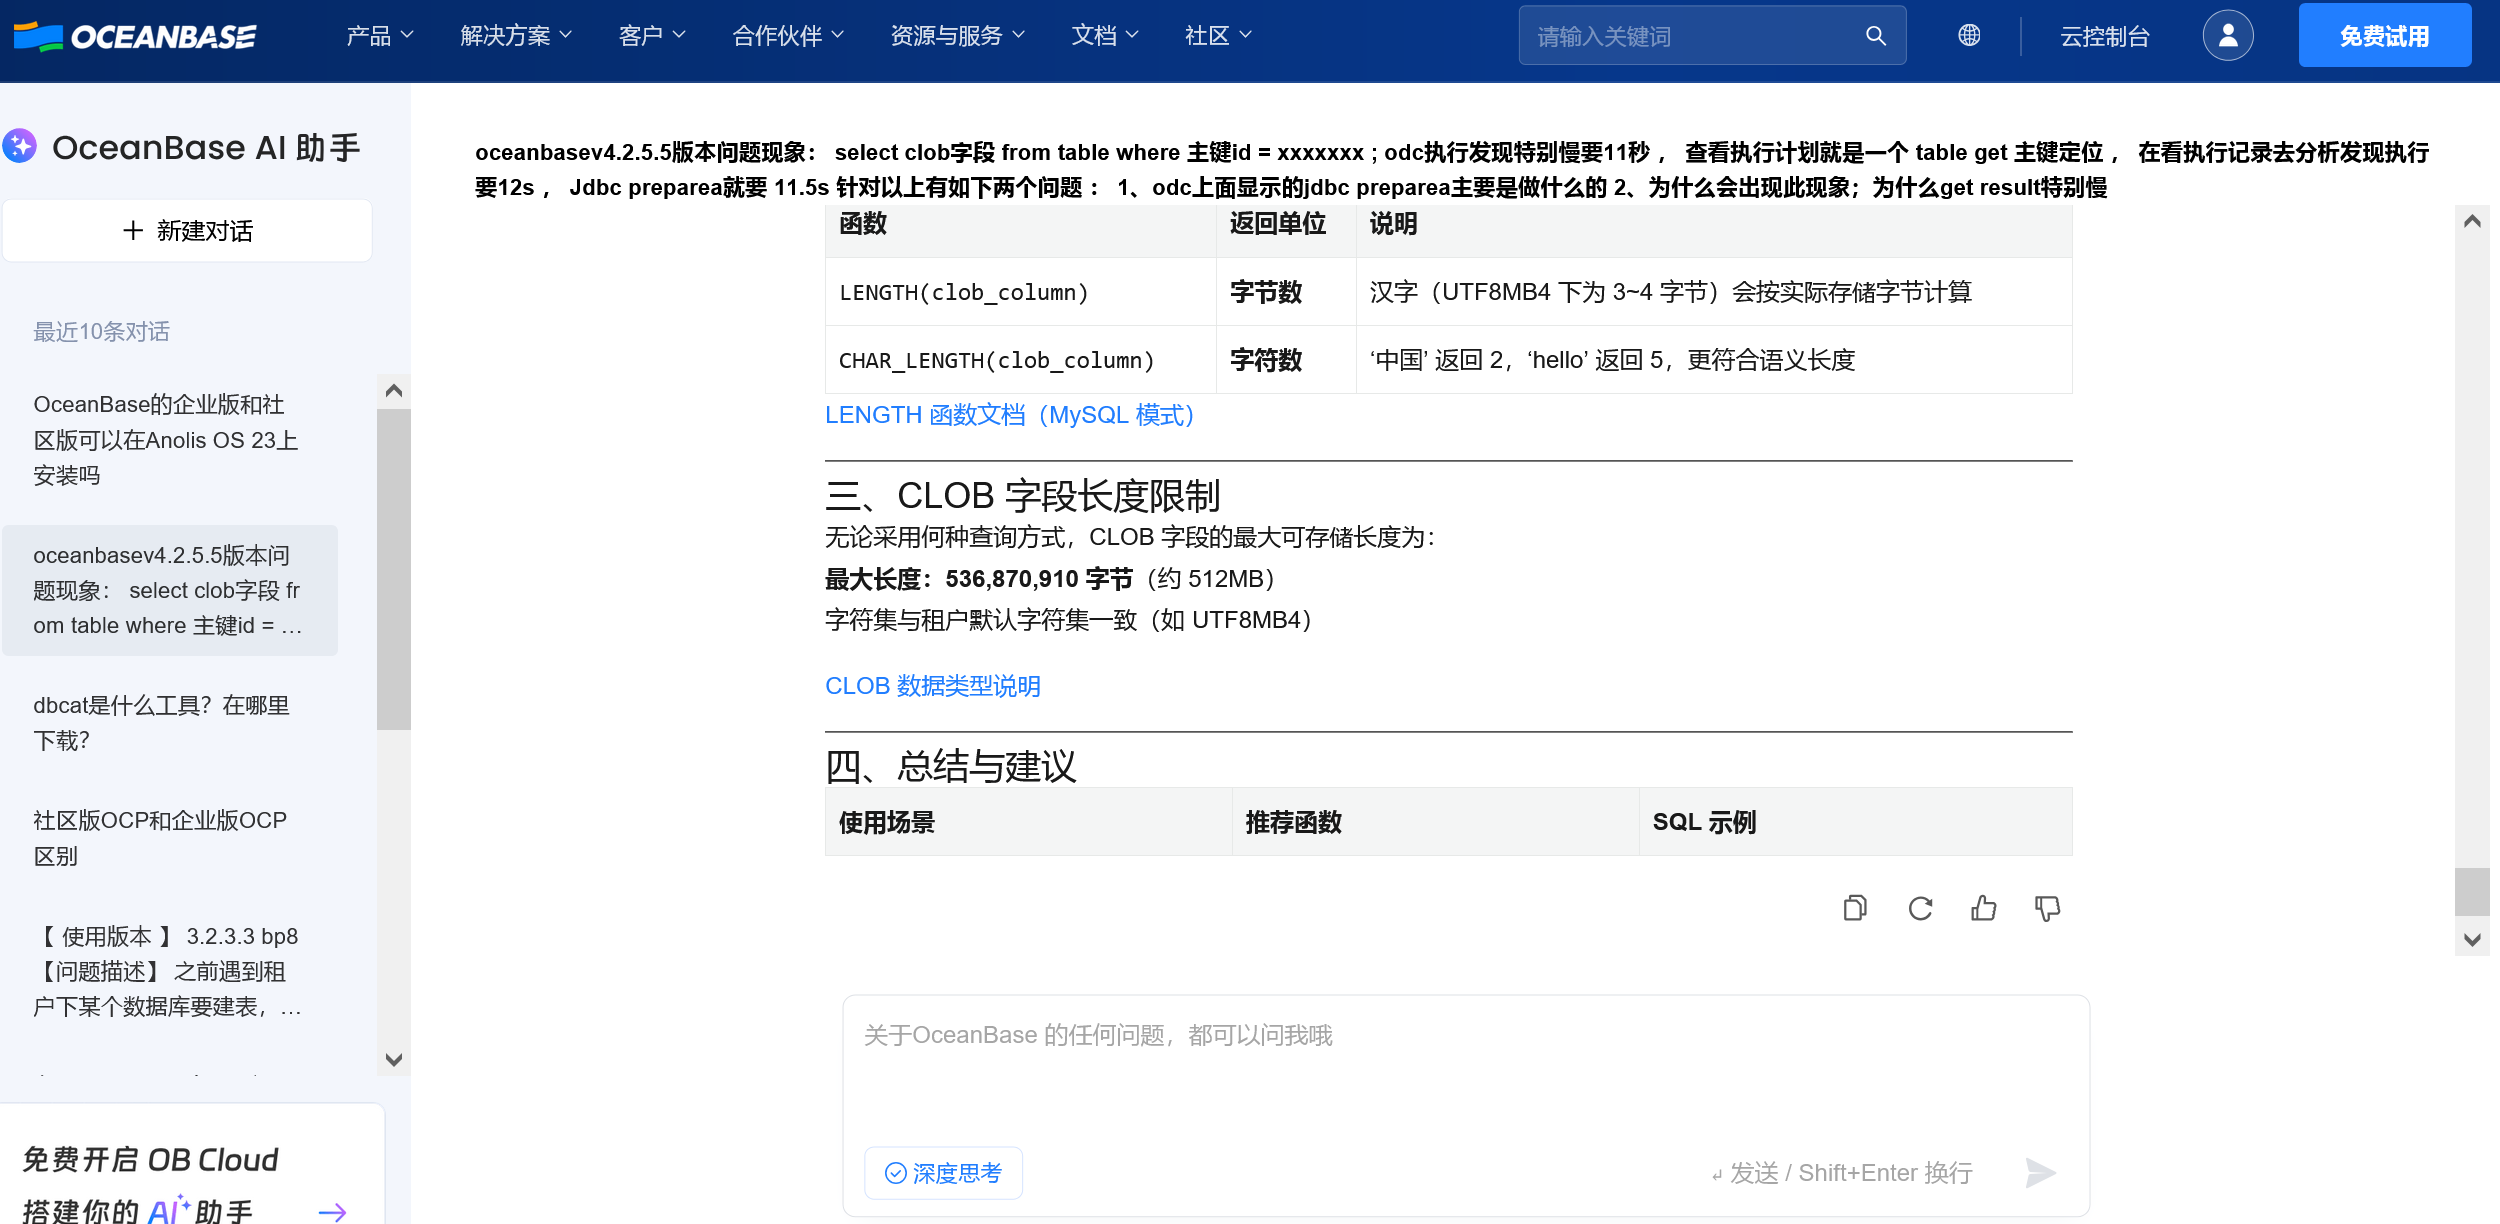Open the CLOB 数据类型说明 link
This screenshot has width=2500, height=1224.
[x=932, y=686]
